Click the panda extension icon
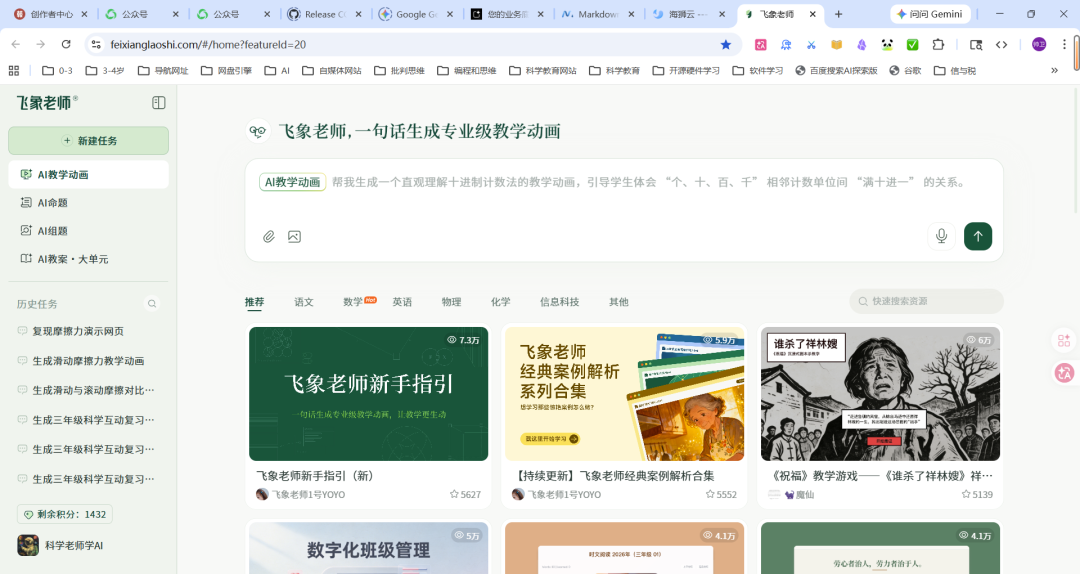This screenshot has width=1080, height=574. (x=887, y=44)
